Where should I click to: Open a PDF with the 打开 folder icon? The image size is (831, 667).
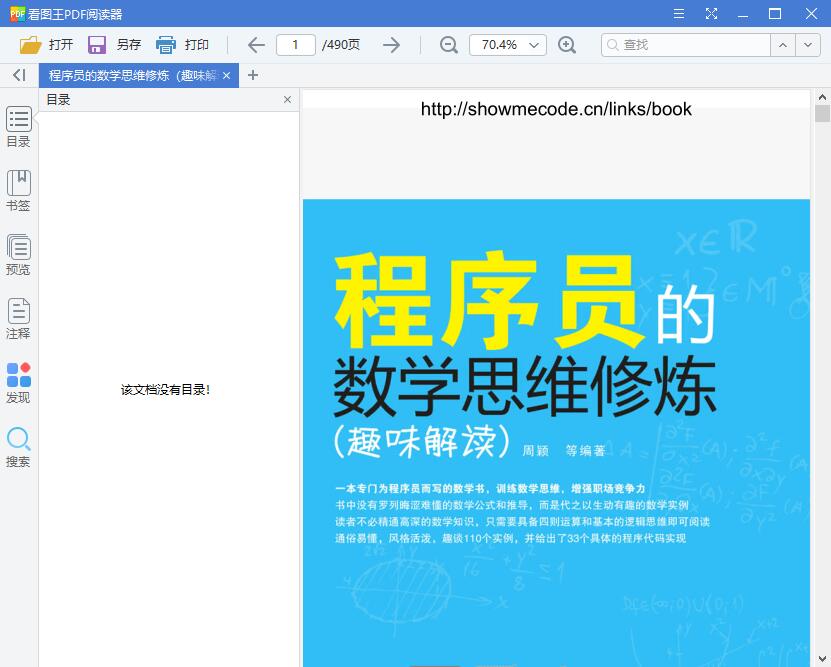click(x=30, y=45)
